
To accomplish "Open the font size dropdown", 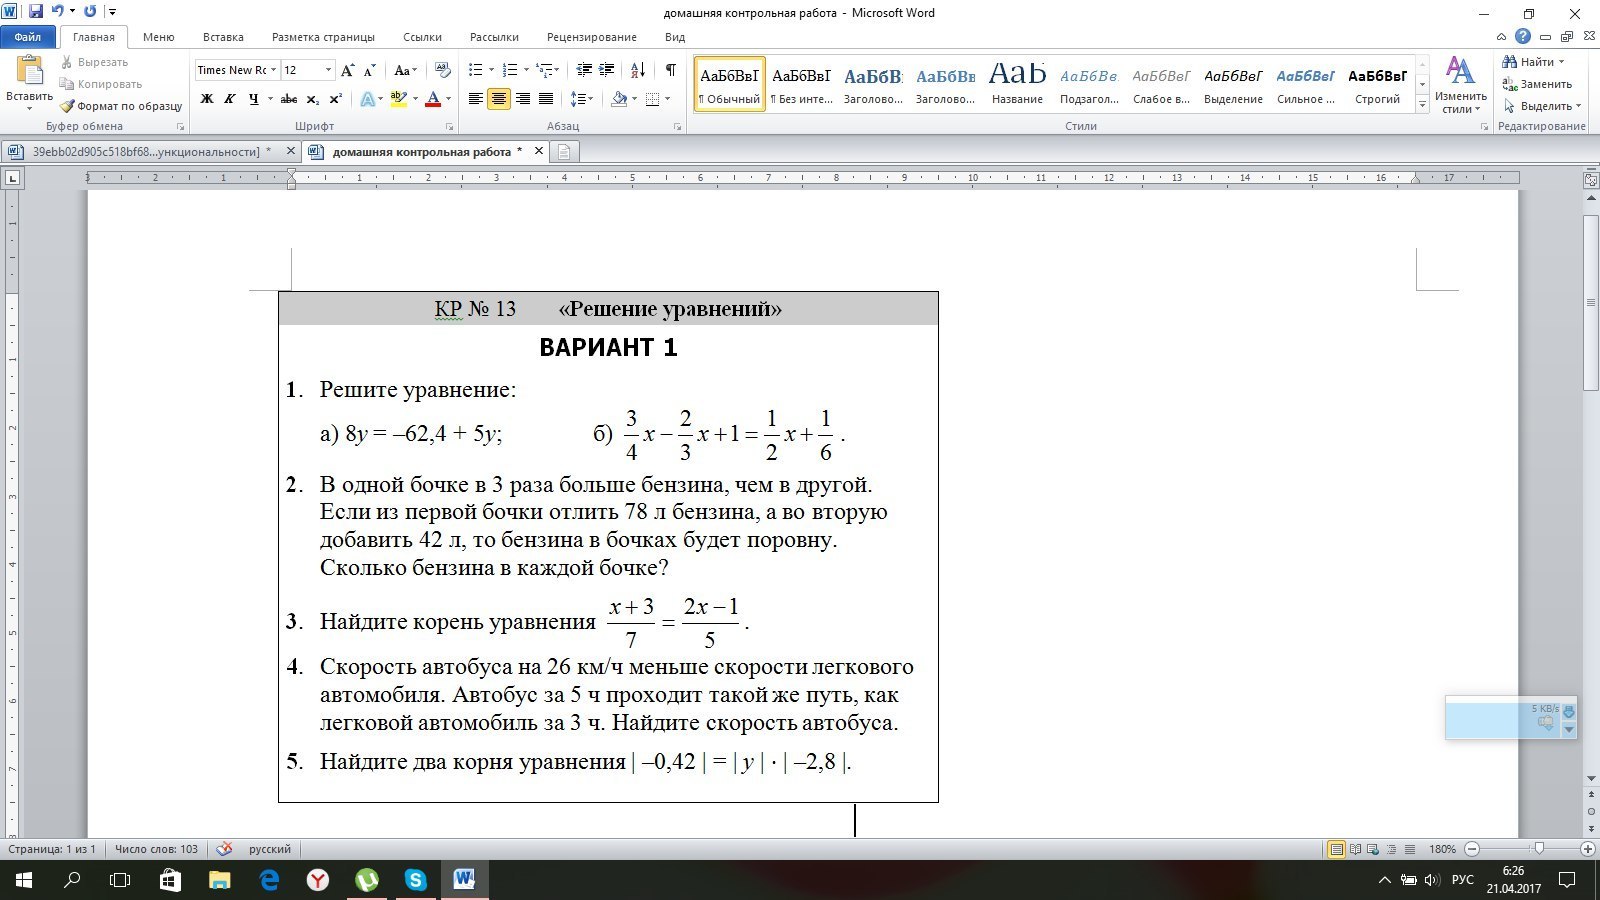I will (x=328, y=70).
